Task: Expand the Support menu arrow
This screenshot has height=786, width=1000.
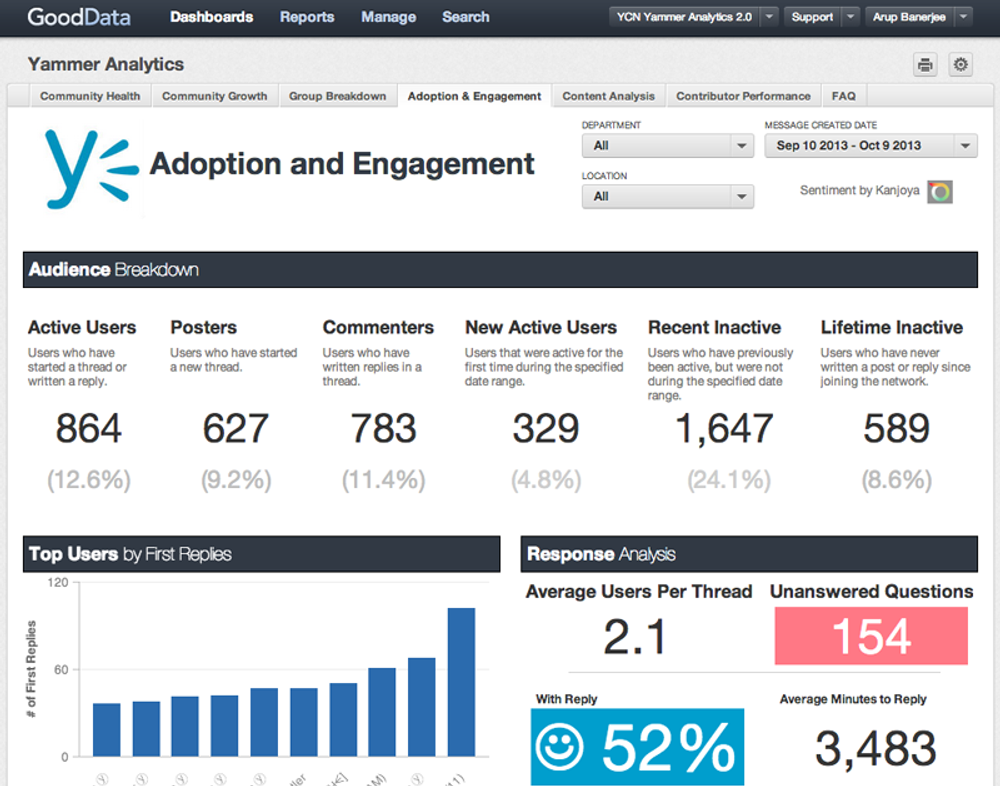Action: coord(850,17)
